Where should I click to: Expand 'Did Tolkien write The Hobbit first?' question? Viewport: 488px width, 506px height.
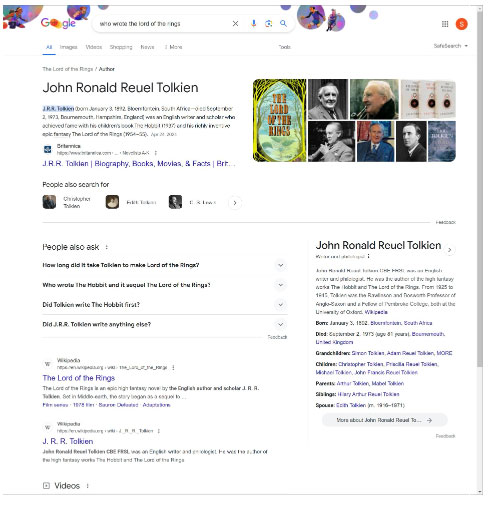pos(165,305)
